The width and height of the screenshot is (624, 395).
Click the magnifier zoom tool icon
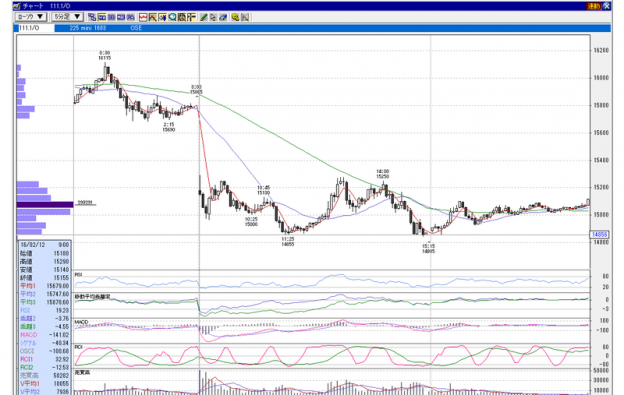[x=172, y=17]
